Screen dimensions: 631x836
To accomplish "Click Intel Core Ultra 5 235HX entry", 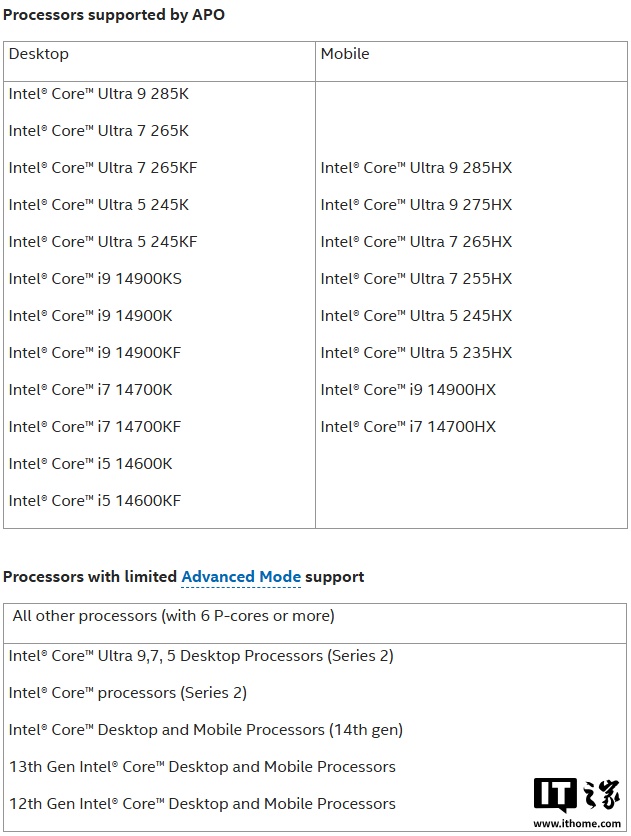I will pos(416,353).
